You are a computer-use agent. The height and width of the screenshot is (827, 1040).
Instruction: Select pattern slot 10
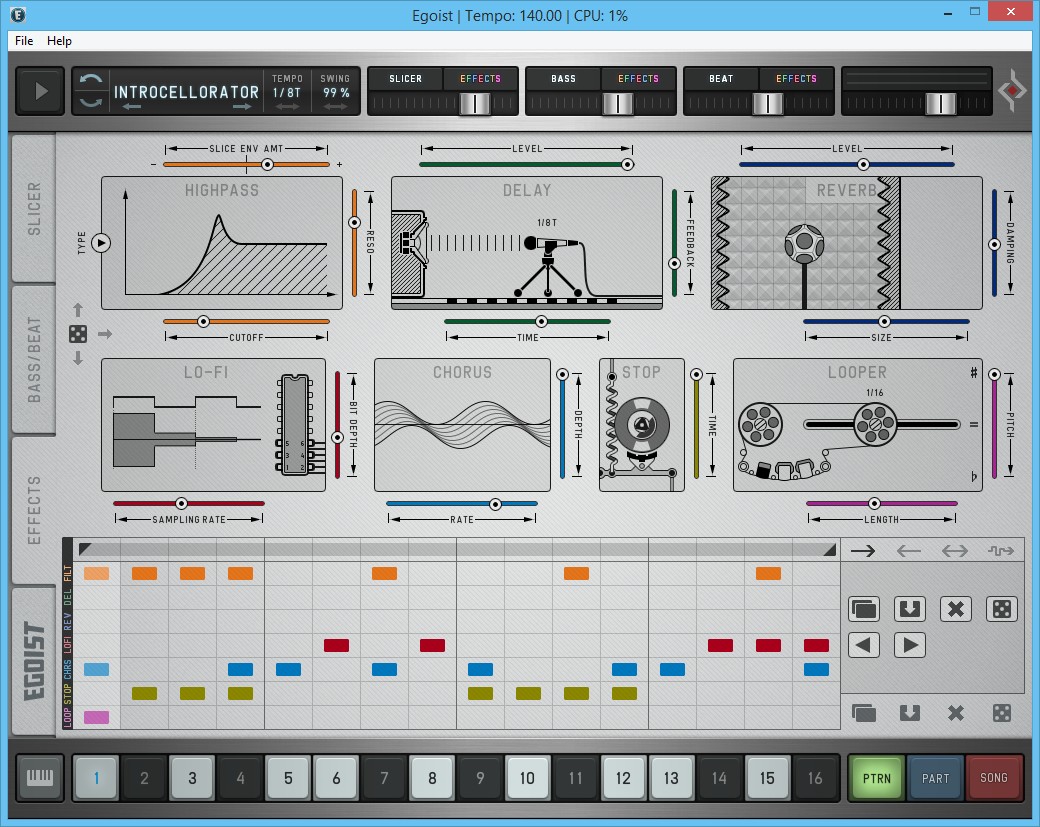point(527,778)
